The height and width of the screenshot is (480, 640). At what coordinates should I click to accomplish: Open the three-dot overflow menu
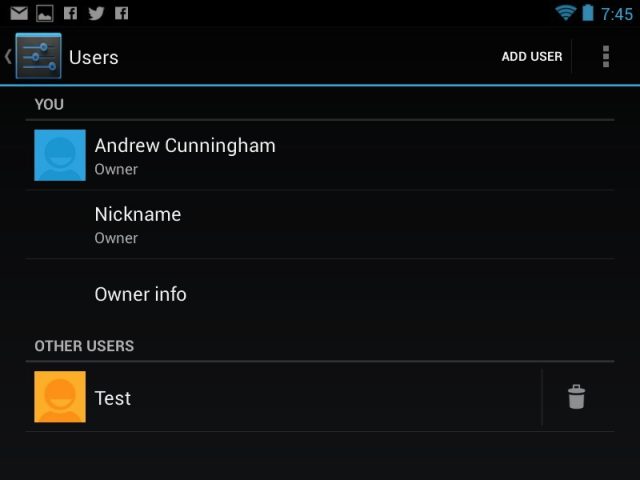point(606,56)
